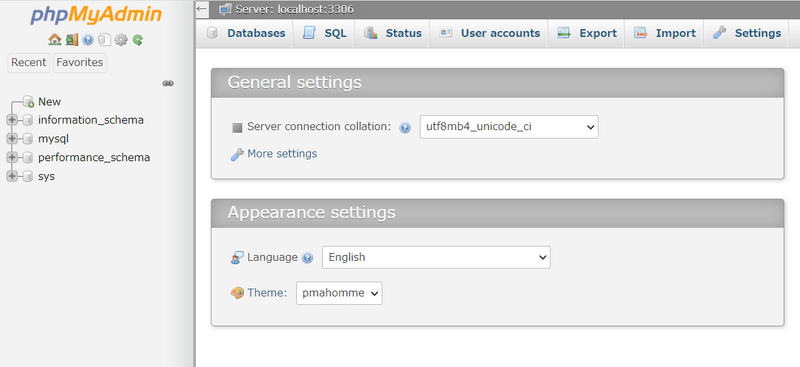Open the Language selection dropdown

tap(436, 257)
